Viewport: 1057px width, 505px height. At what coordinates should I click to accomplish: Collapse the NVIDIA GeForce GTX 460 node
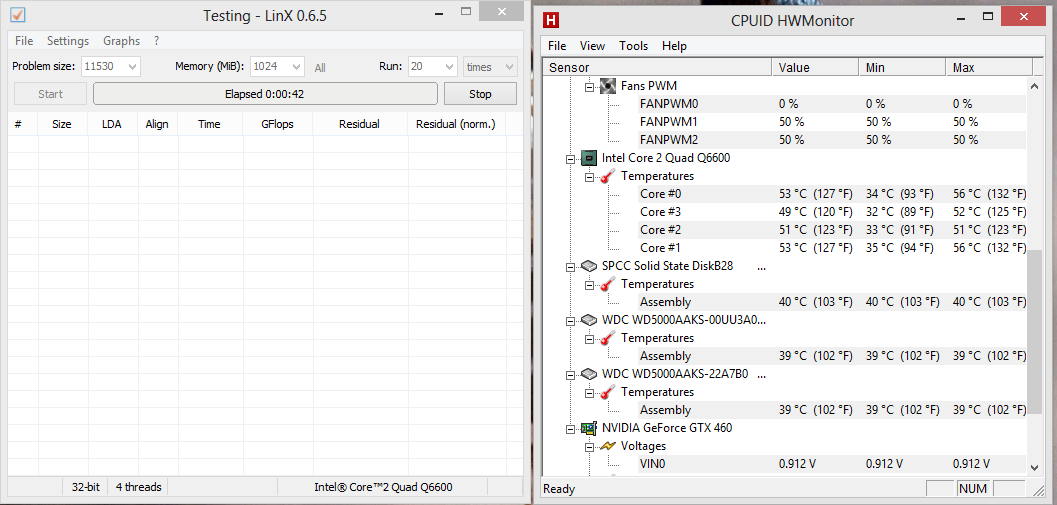pos(570,428)
